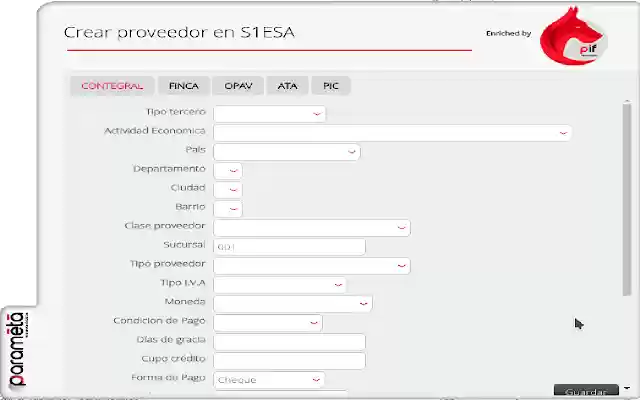This screenshot has width=640, height=400.
Task: Go to the ATA tab
Action: 287,86
